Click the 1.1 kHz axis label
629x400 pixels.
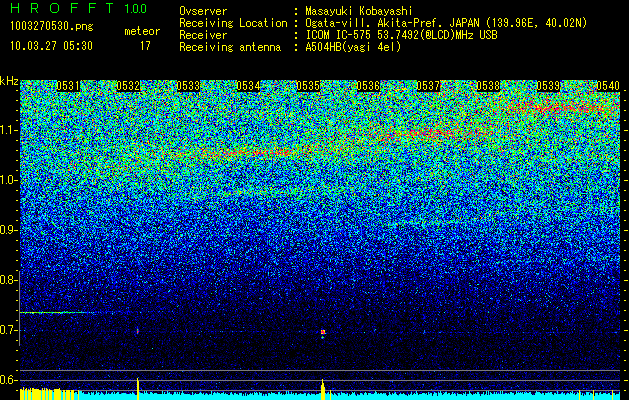tap(8, 130)
